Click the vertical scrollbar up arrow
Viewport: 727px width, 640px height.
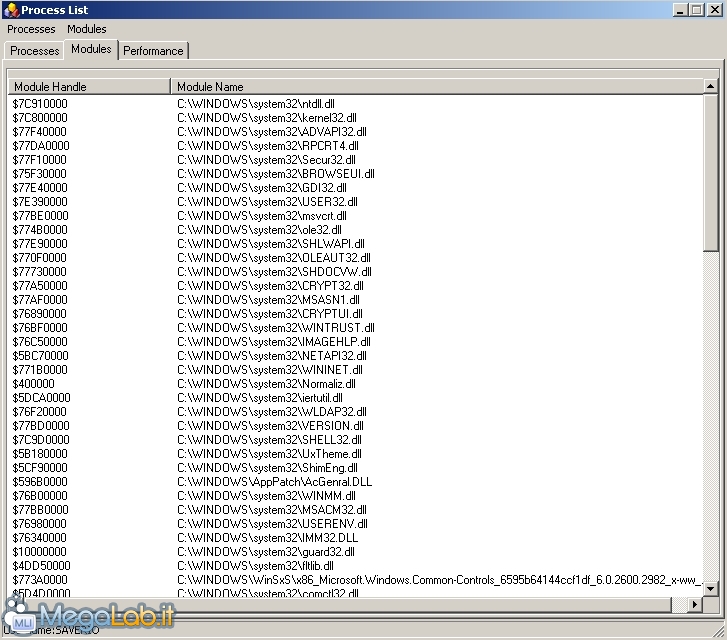(x=710, y=86)
